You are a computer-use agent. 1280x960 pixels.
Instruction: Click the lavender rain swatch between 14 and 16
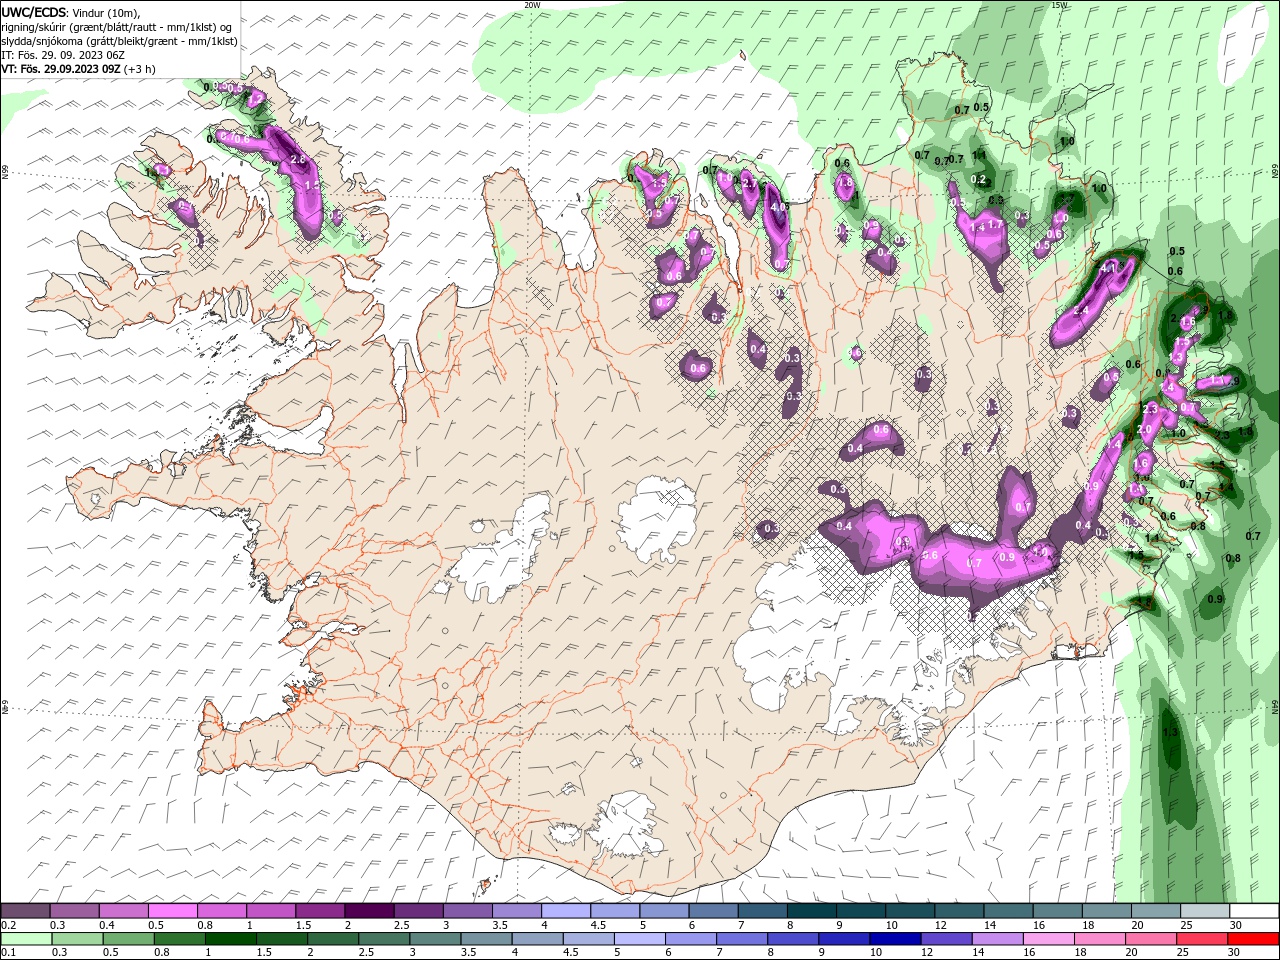pos(997,939)
